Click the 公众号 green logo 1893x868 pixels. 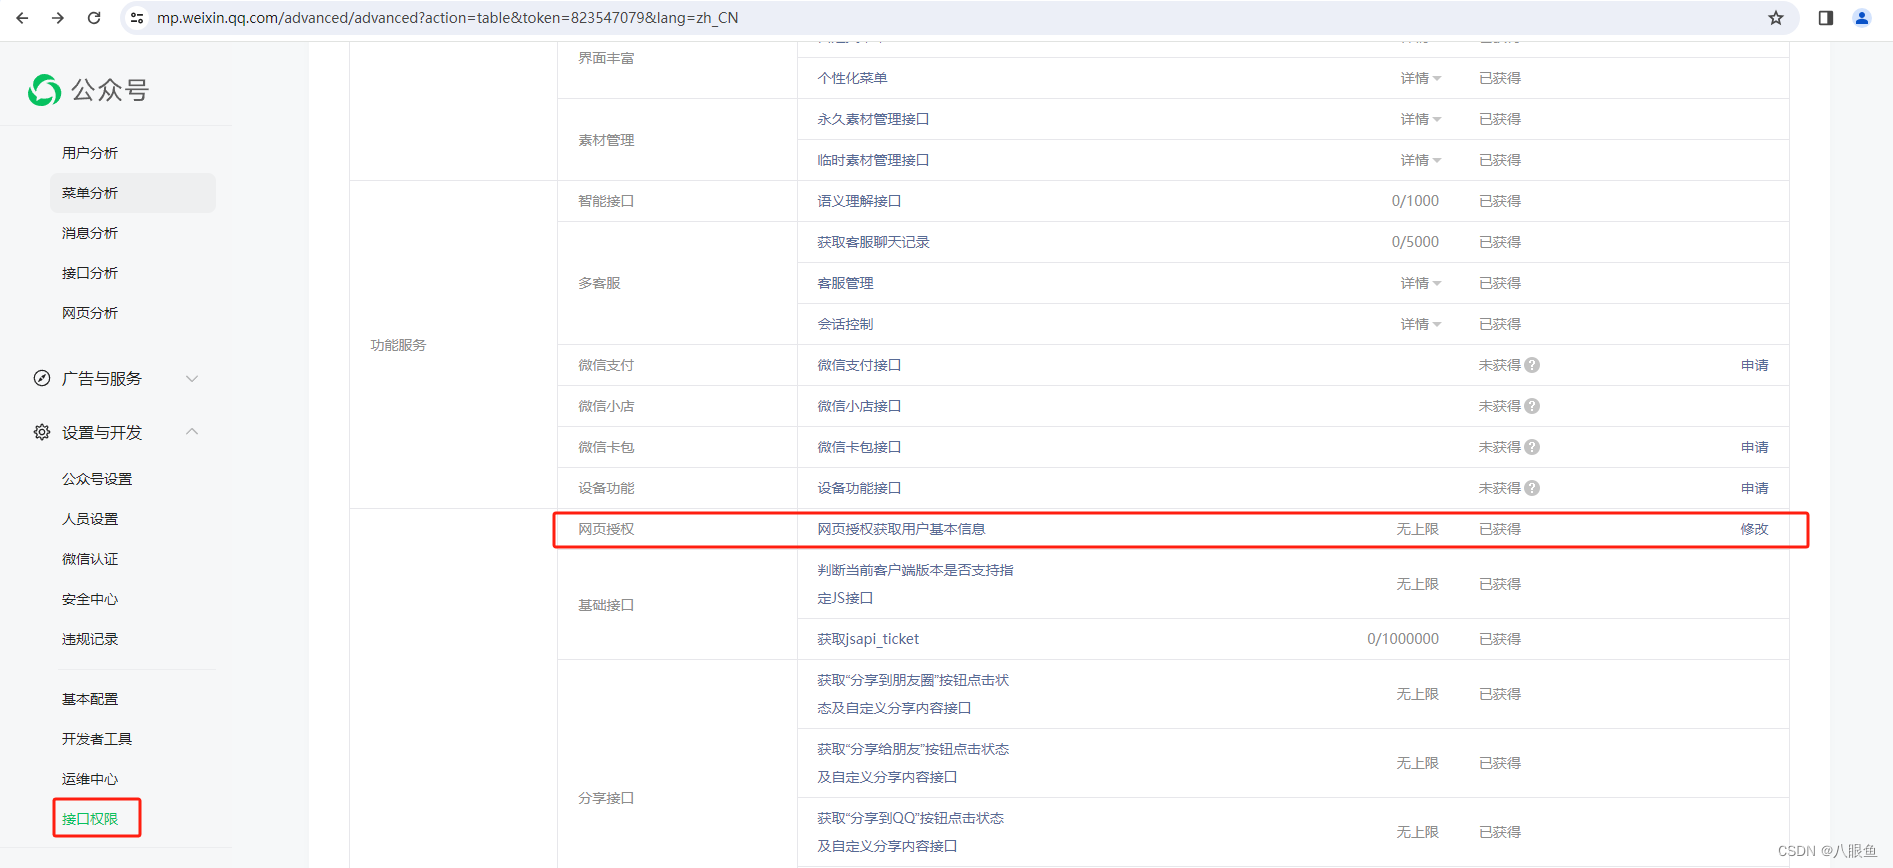(44, 90)
